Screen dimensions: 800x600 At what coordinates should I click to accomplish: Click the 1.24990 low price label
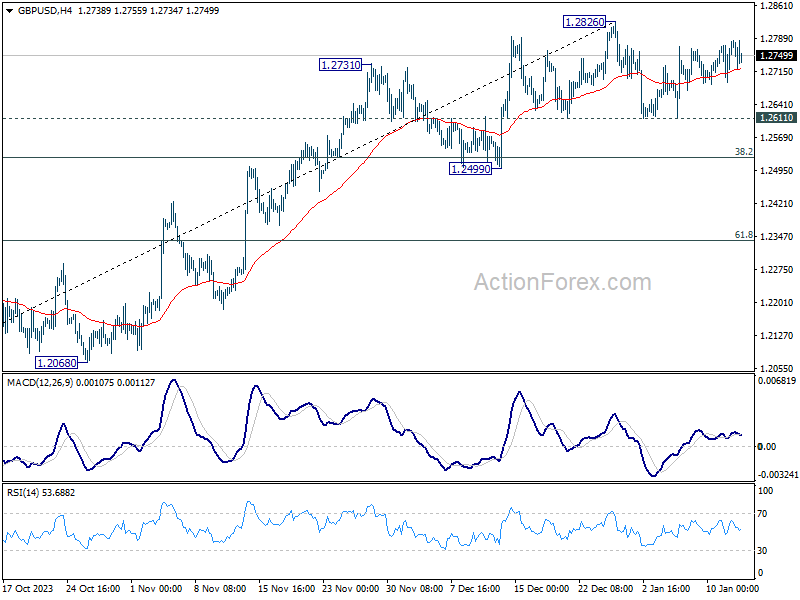pyautogui.click(x=470, y=169)
